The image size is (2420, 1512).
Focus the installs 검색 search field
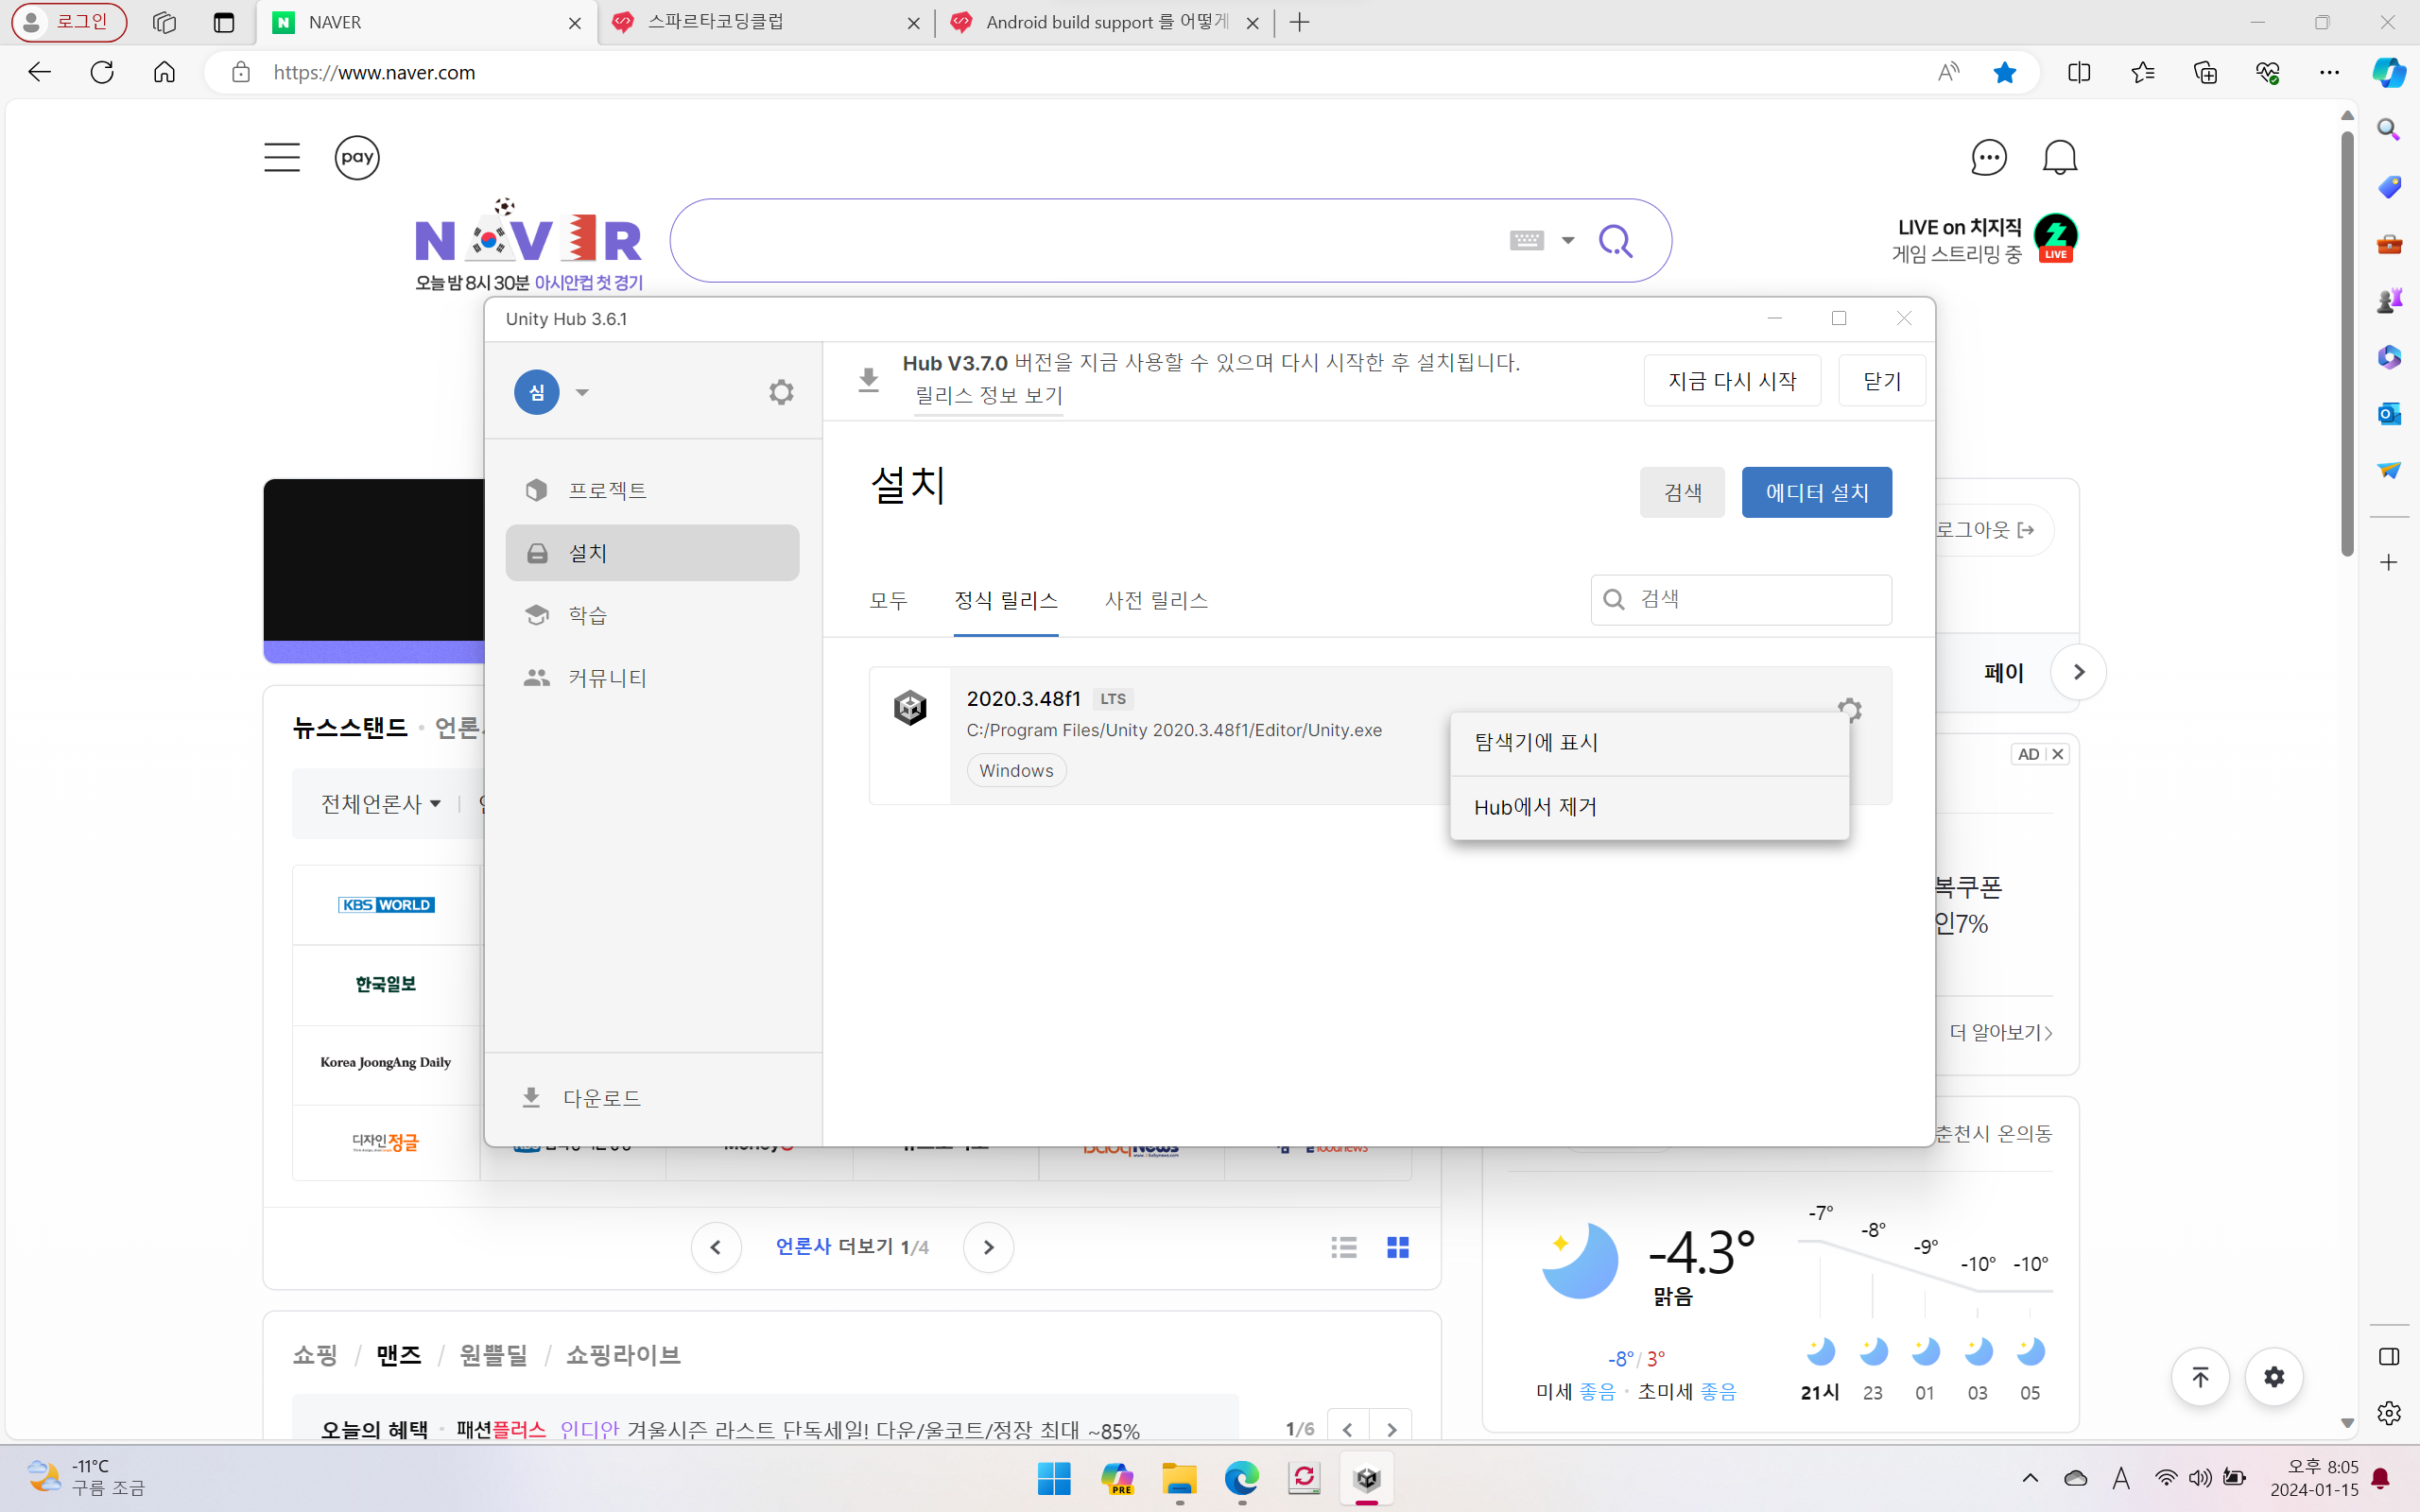click(1741, 599)
